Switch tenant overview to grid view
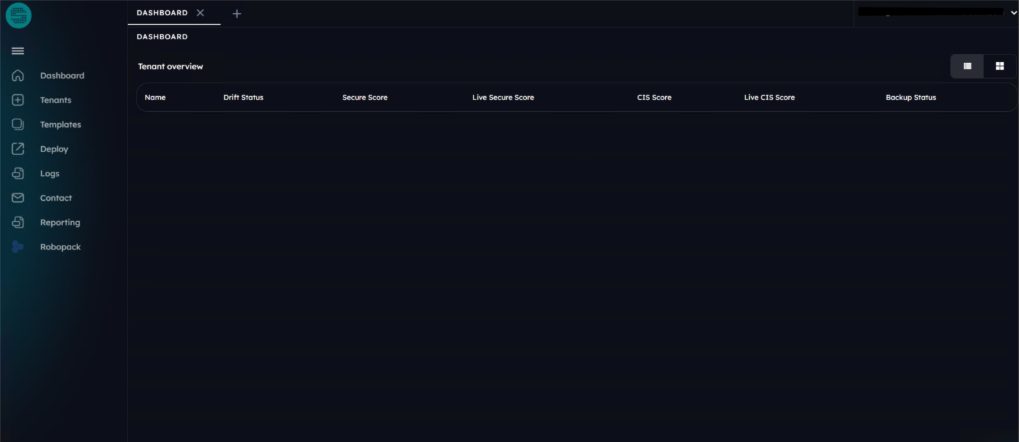This screenshot has height=442, width=1020. [999, 66]
